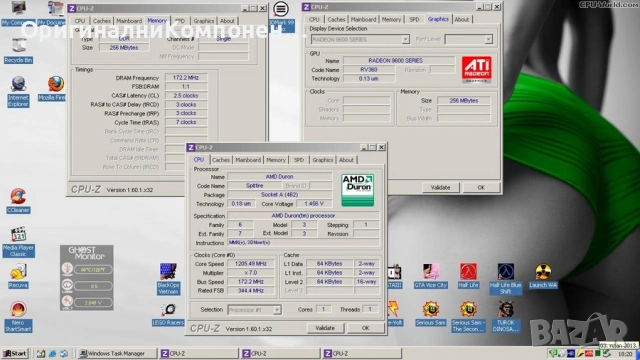The width and height of the screenshot is (640, 360).
Task: Click the Ghost Monitor voltage gauge icon
Action: click(x=67, y=302)
